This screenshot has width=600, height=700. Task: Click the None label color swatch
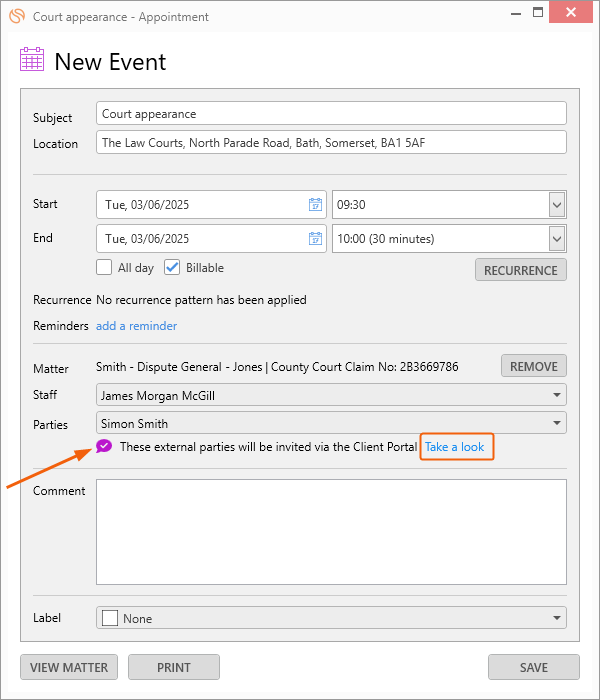[x=110, y=618]
